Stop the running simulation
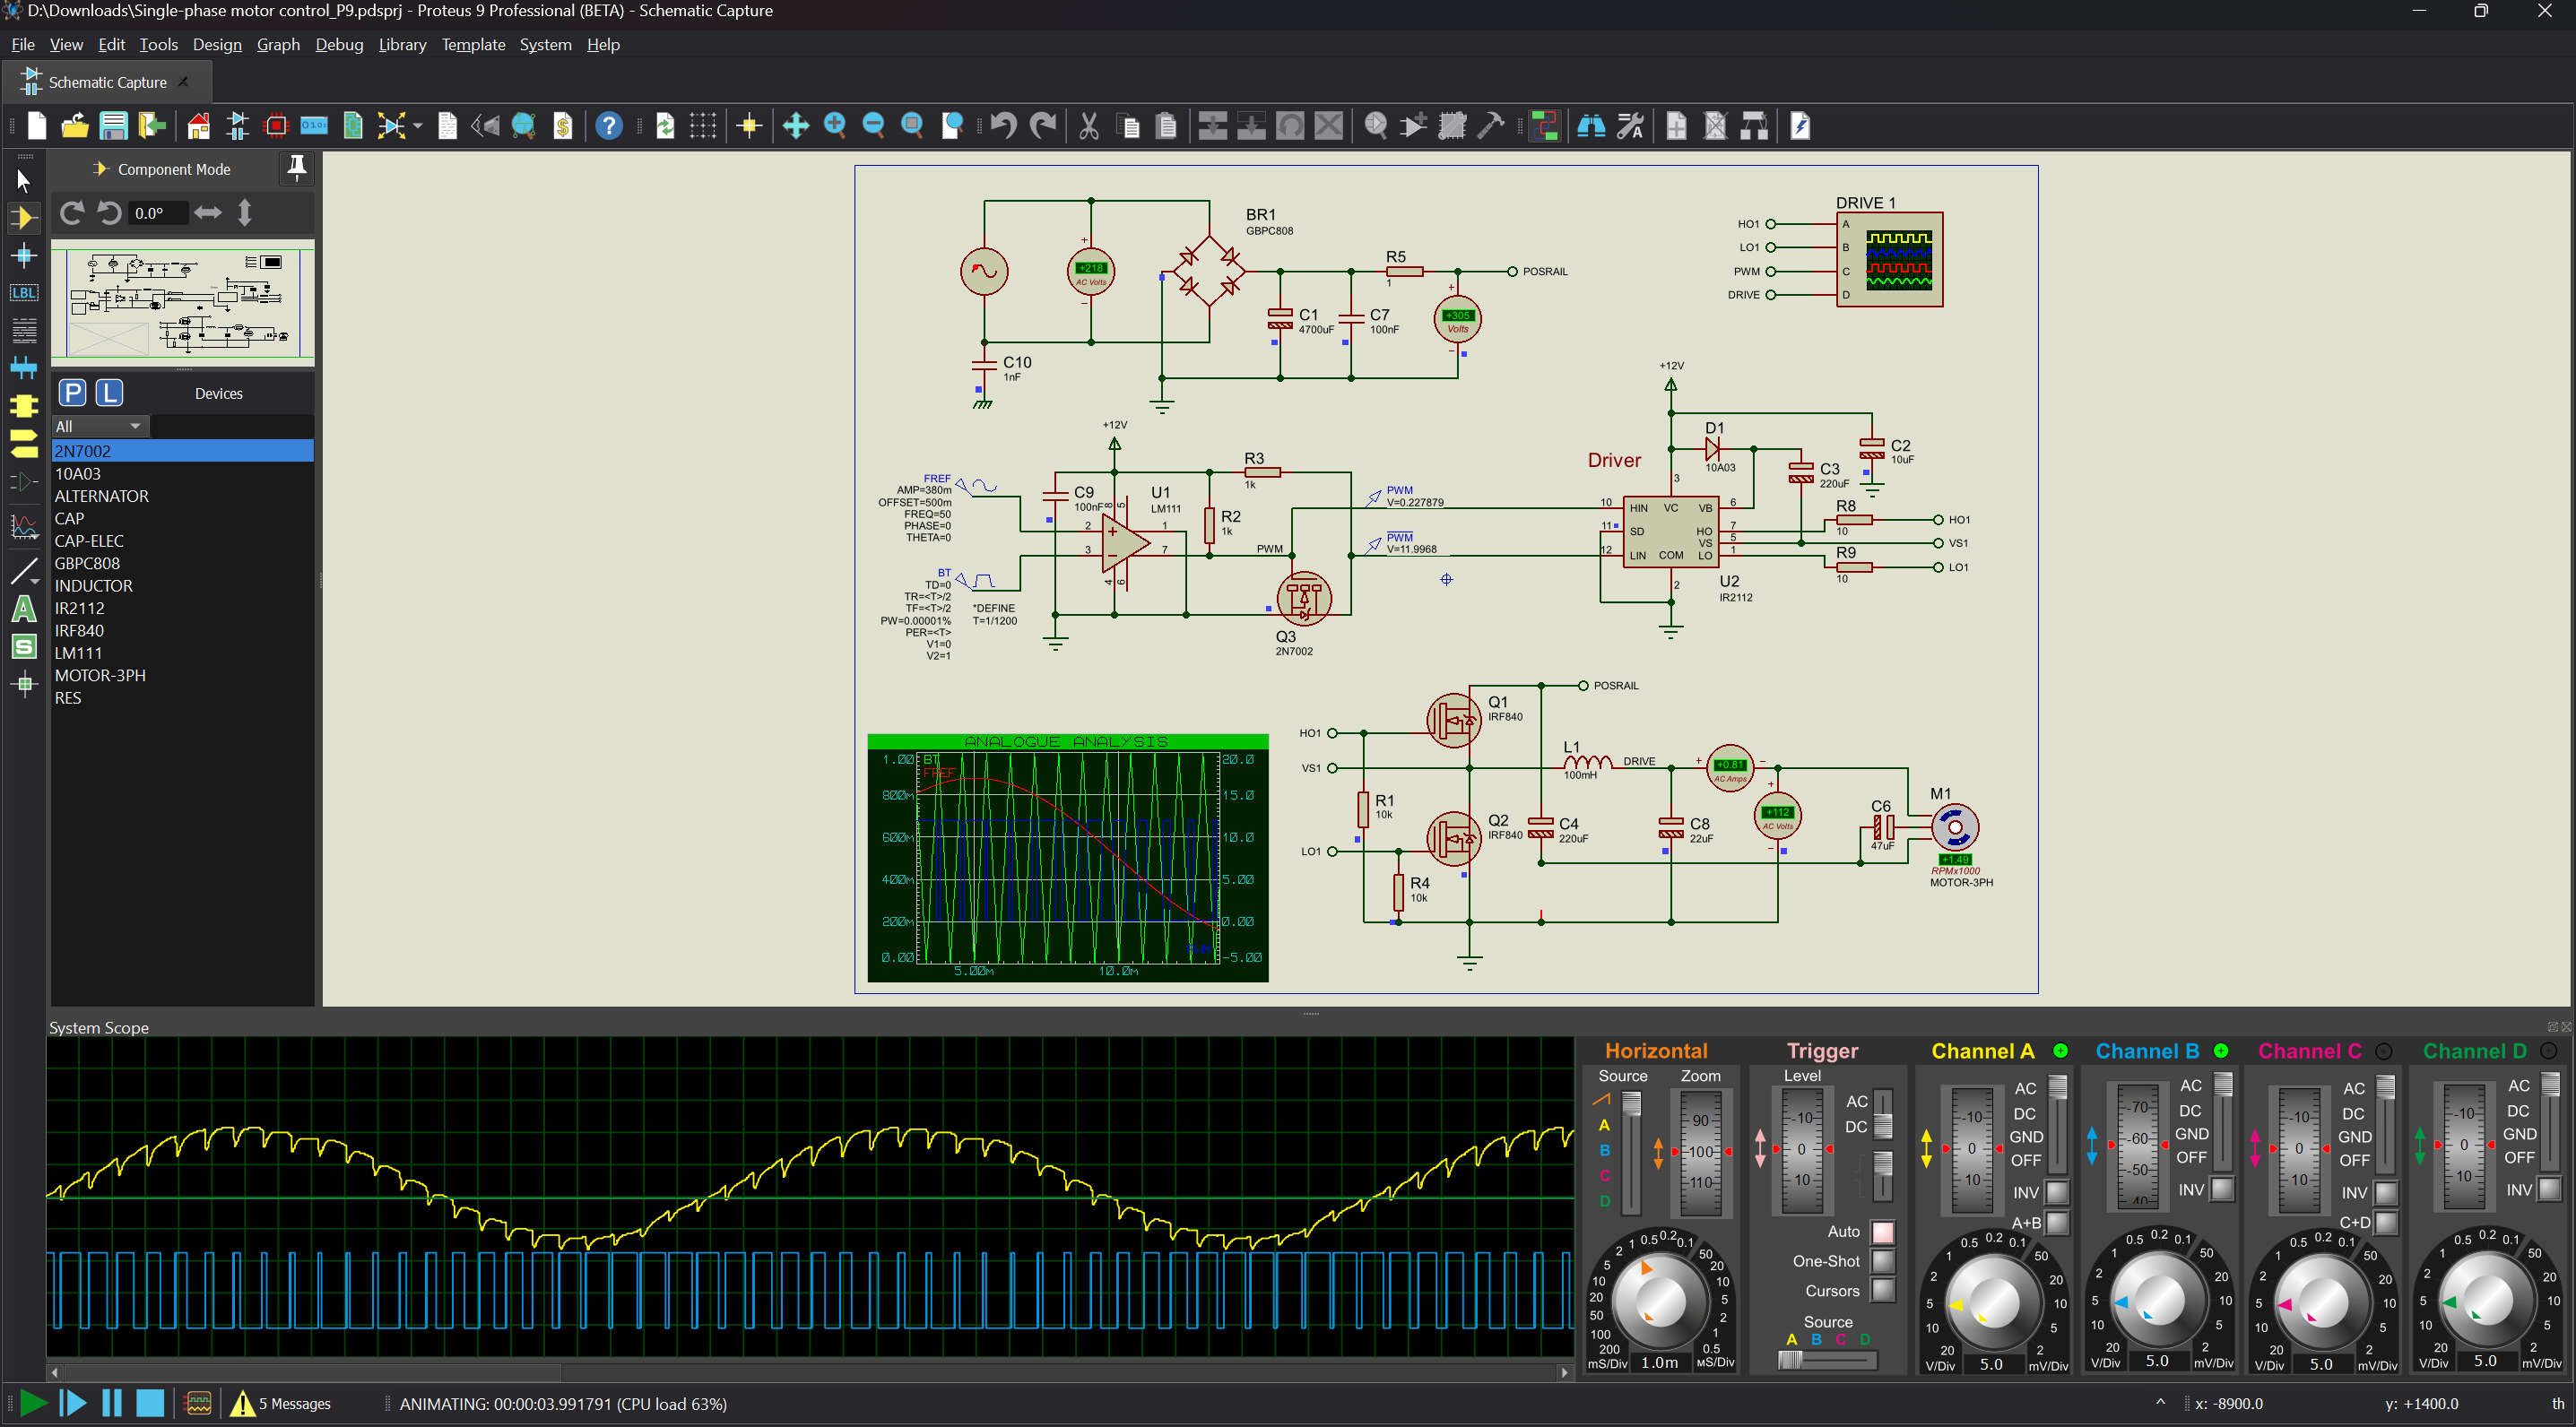 pyautogui.click(x=150, y=1403)
